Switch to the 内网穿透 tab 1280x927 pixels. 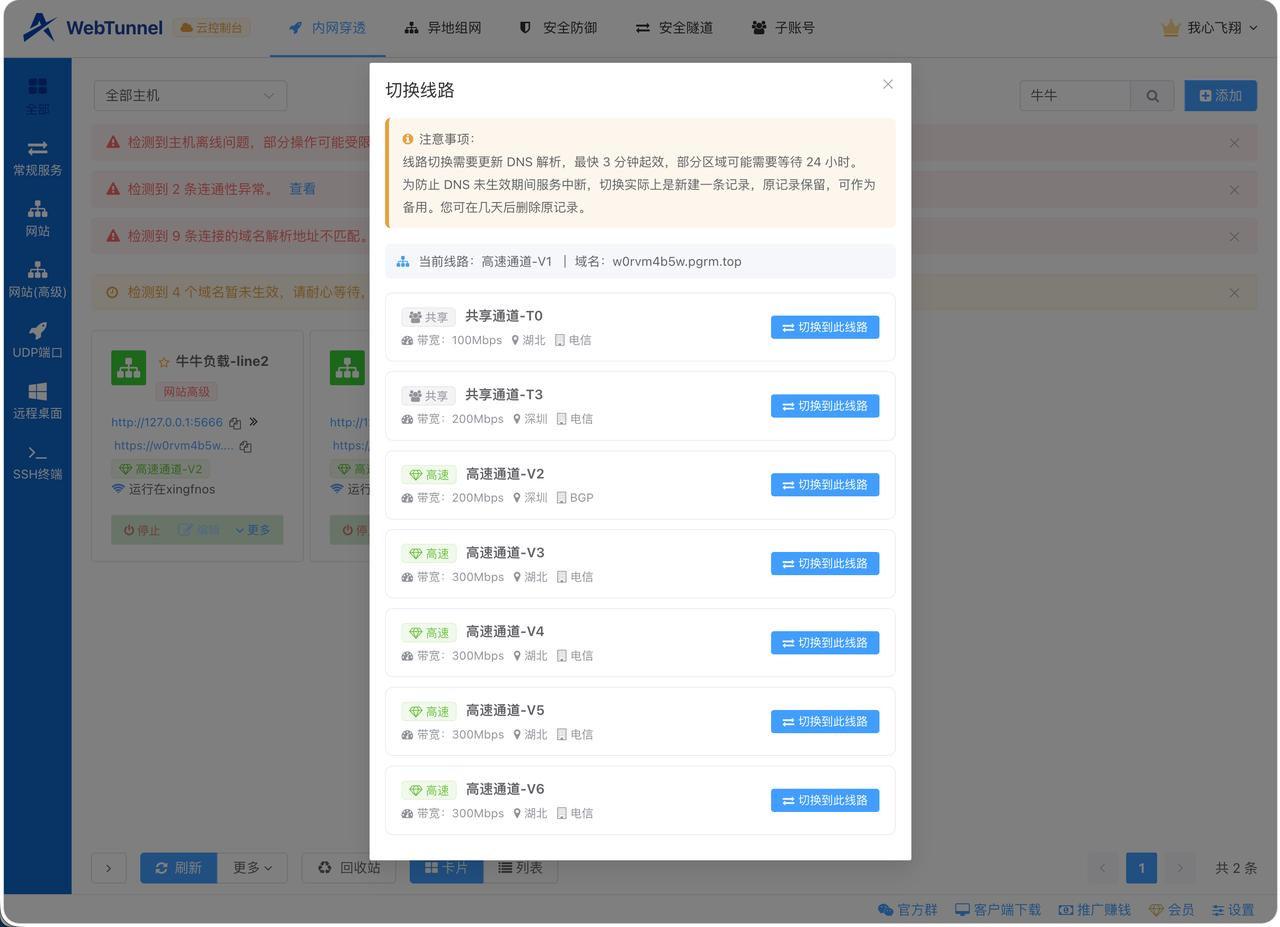(x=328, y=28)
